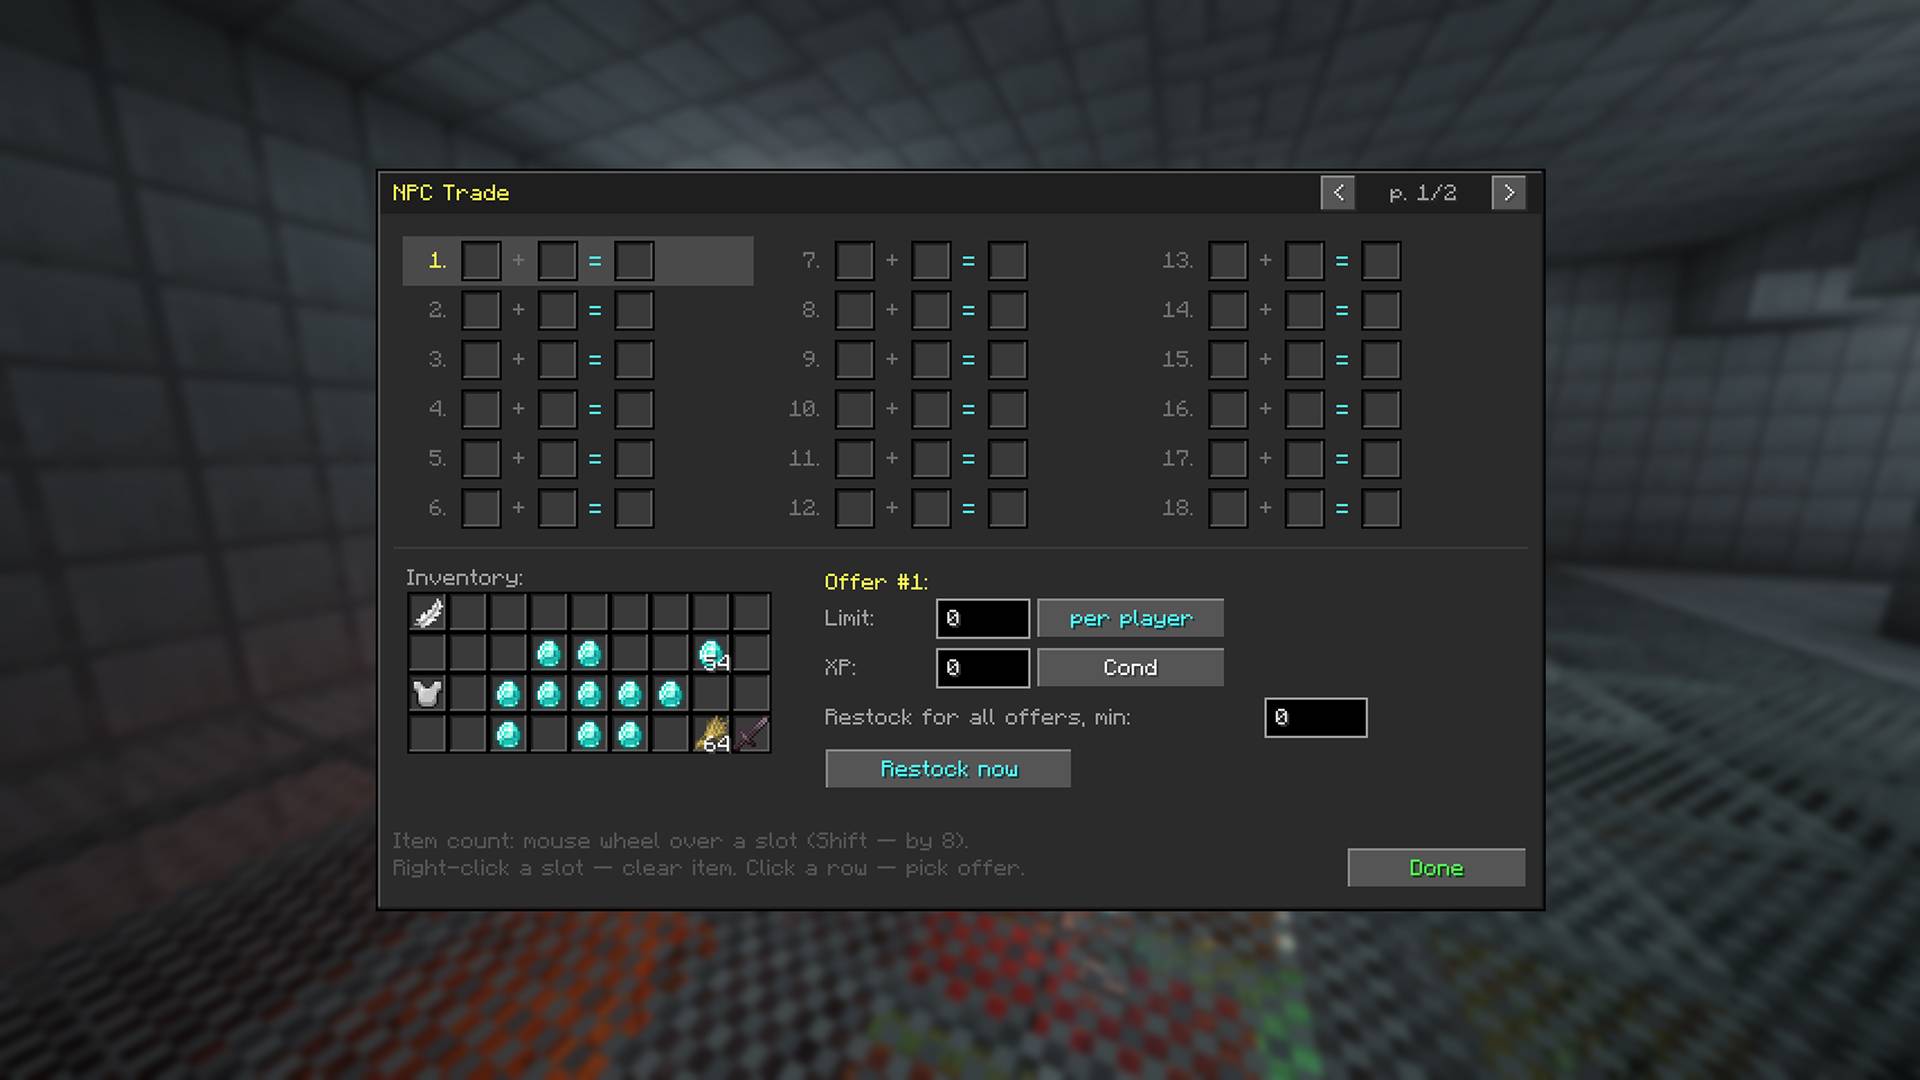
Task: Click the result slot of offer 1
Action: pyautogui.click(x=634, y=260)
